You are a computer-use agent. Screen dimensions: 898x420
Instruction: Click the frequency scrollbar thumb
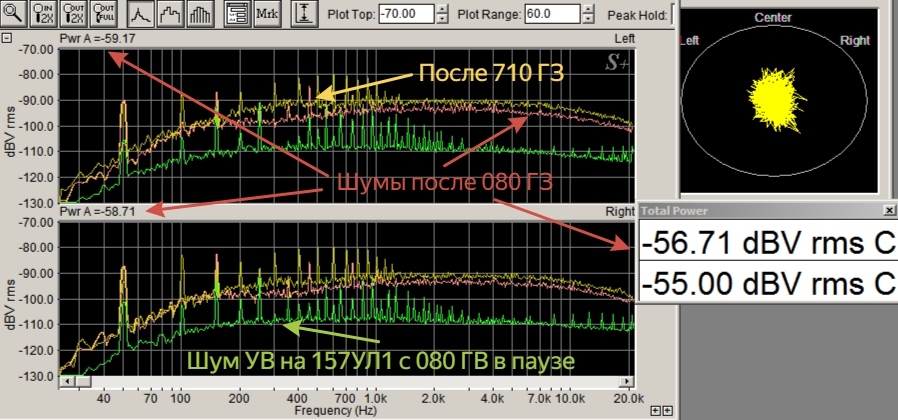pos(83,382)
